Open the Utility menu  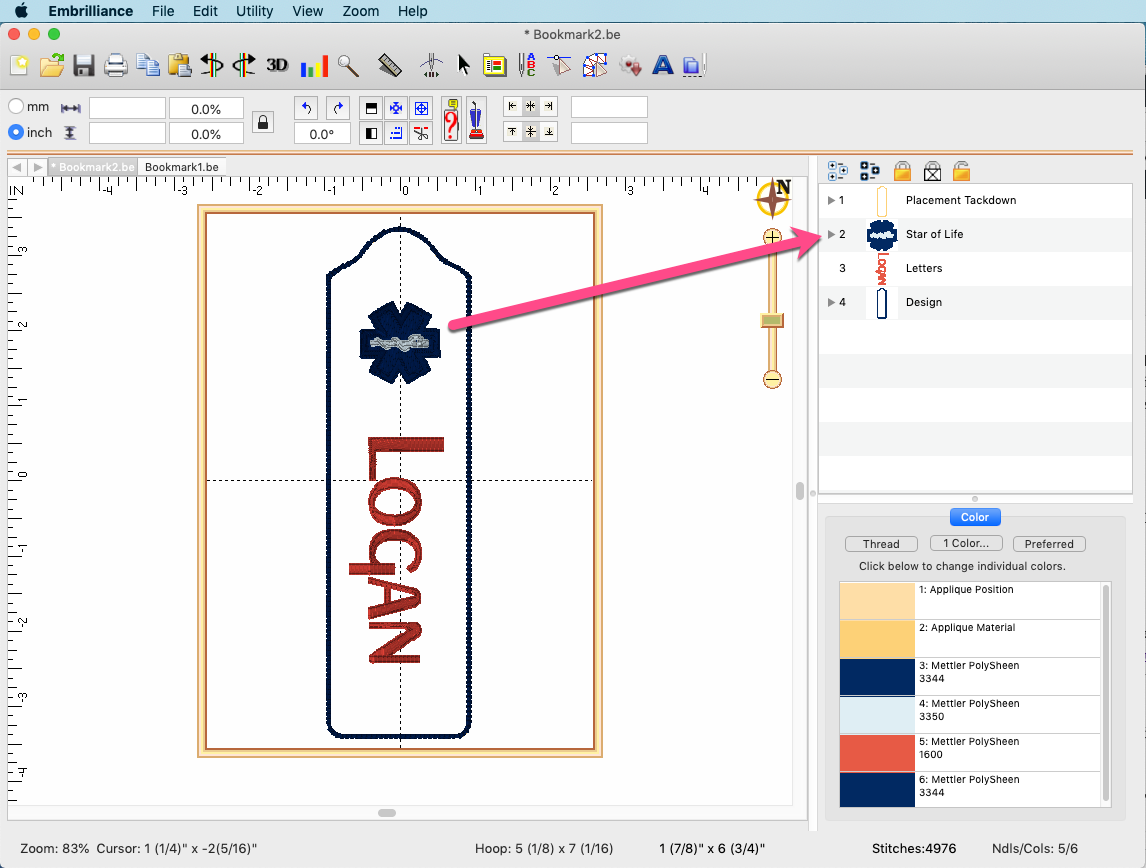254,11
